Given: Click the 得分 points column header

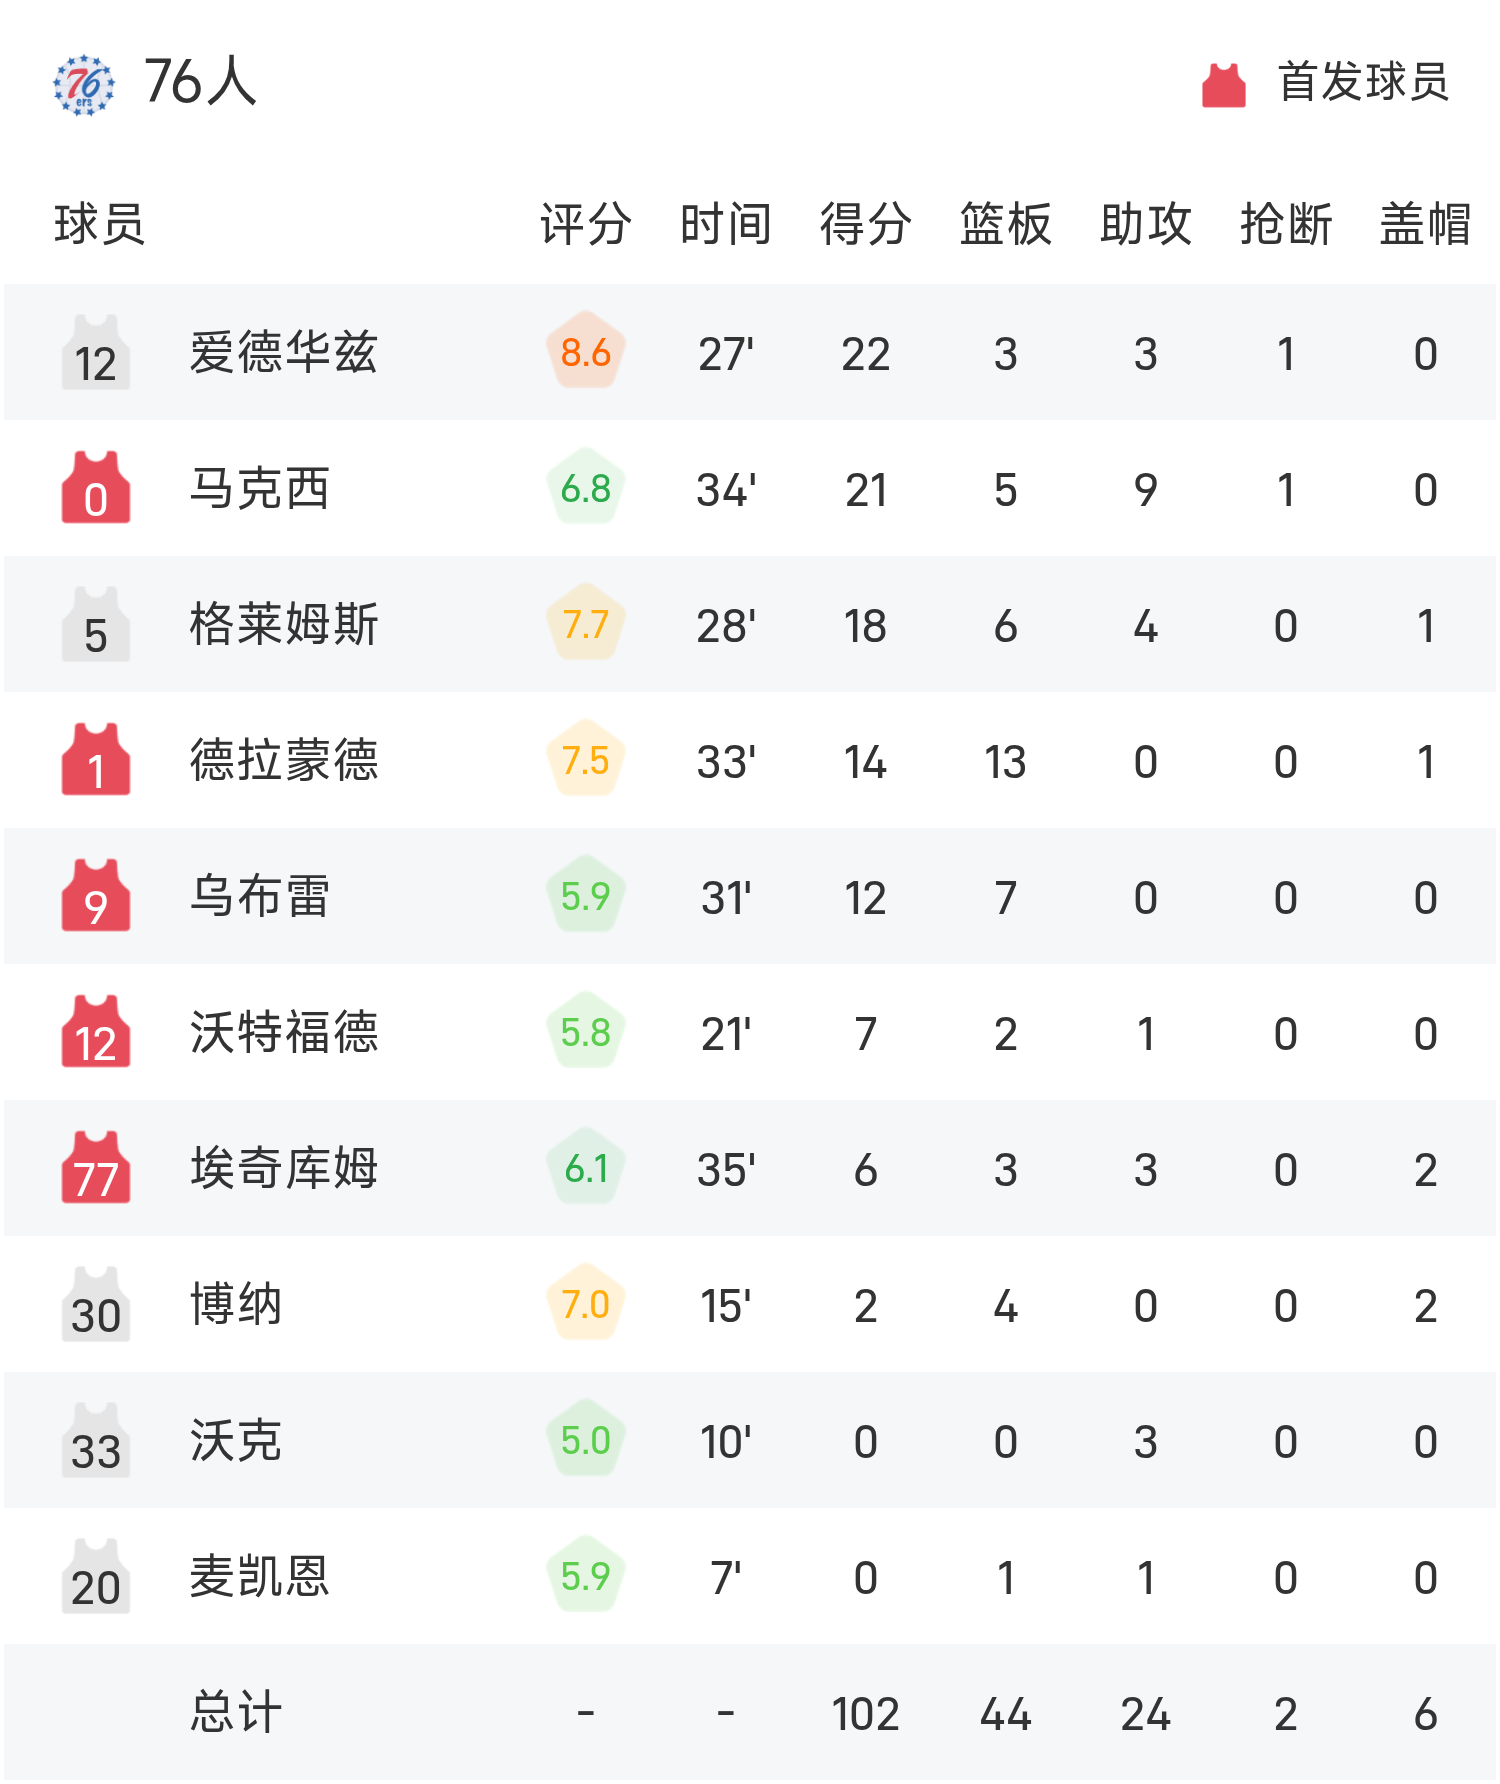Looking at the screenshot, I should point(866,223).
